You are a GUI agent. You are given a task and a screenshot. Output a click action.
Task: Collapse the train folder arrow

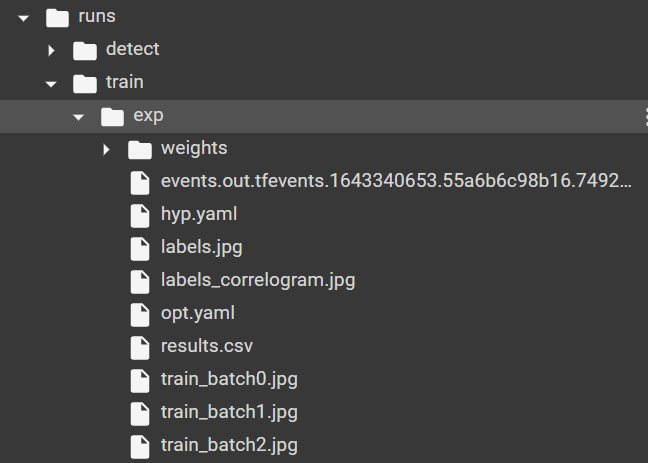[x=51, y=83]
